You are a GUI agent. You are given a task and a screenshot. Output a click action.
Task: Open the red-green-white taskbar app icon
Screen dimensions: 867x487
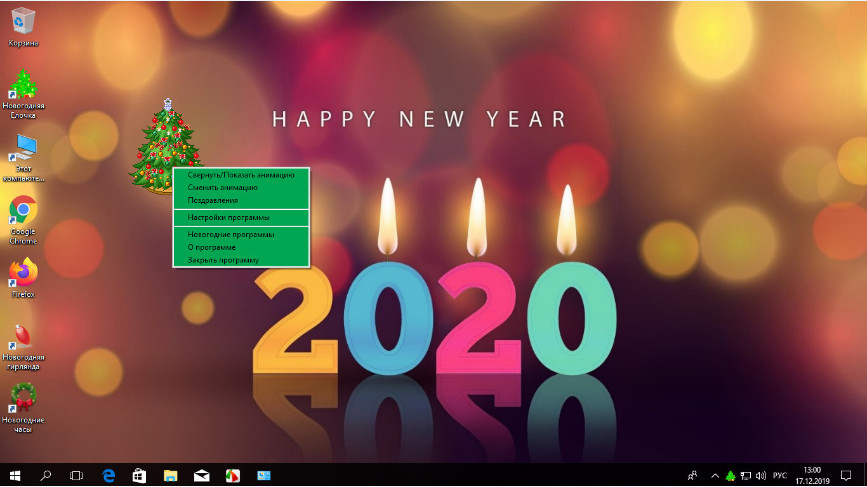coord(233,475)
